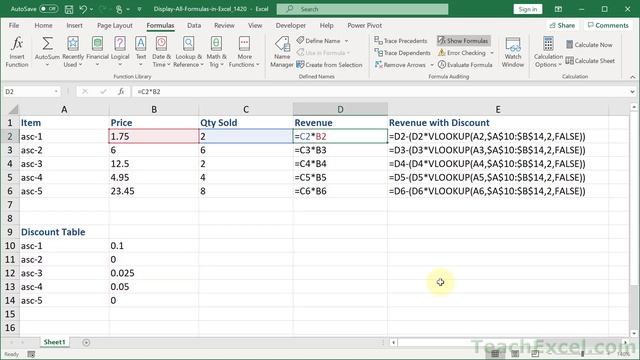
Task: Click Evaluate Formula
Action: (x=465, y=64)
